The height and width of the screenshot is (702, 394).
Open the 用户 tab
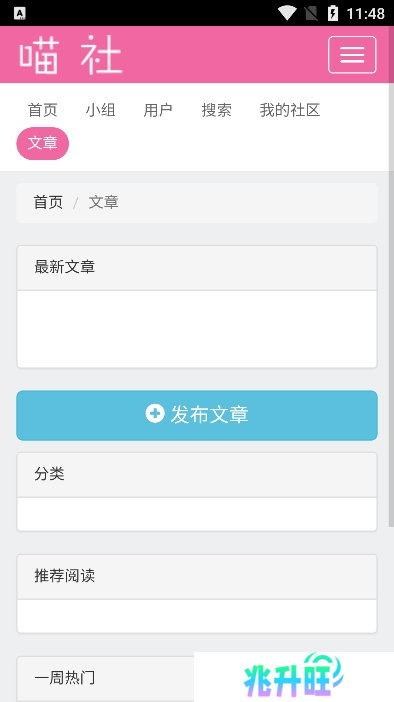pos(158,110)
